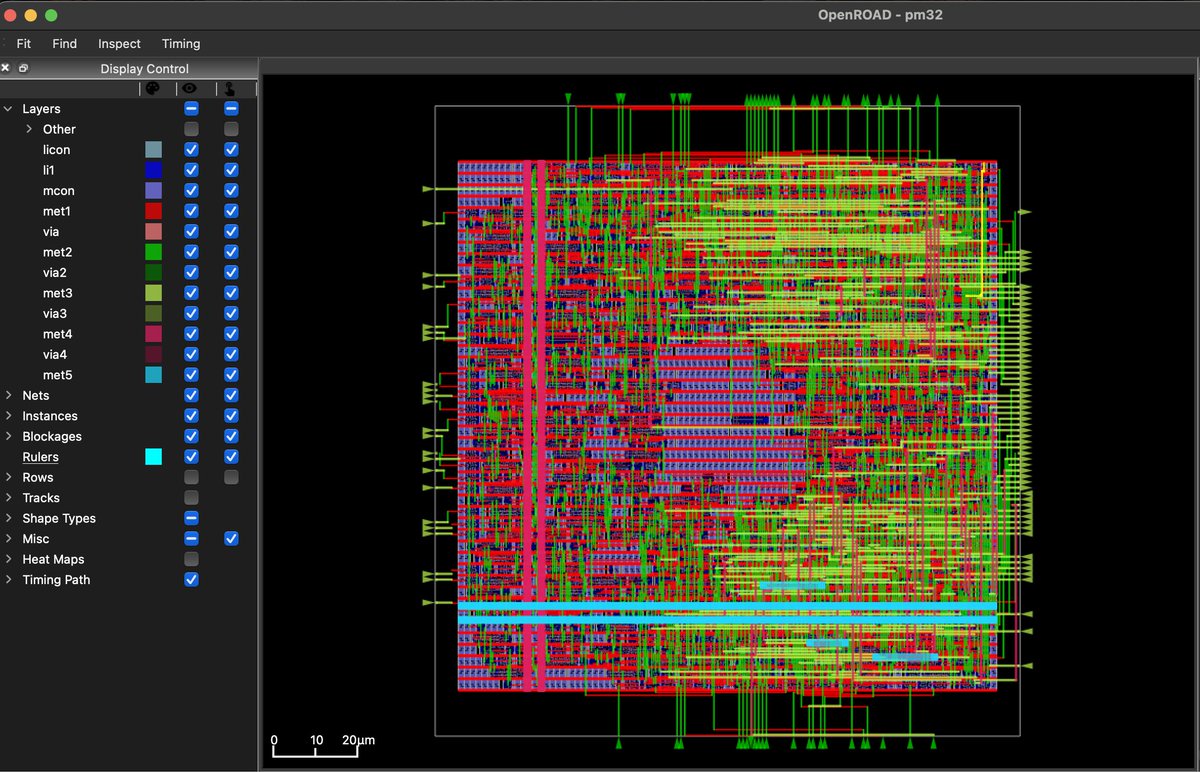
Task: Open the via layer color swatch
Action: click(x=153, y=232)
